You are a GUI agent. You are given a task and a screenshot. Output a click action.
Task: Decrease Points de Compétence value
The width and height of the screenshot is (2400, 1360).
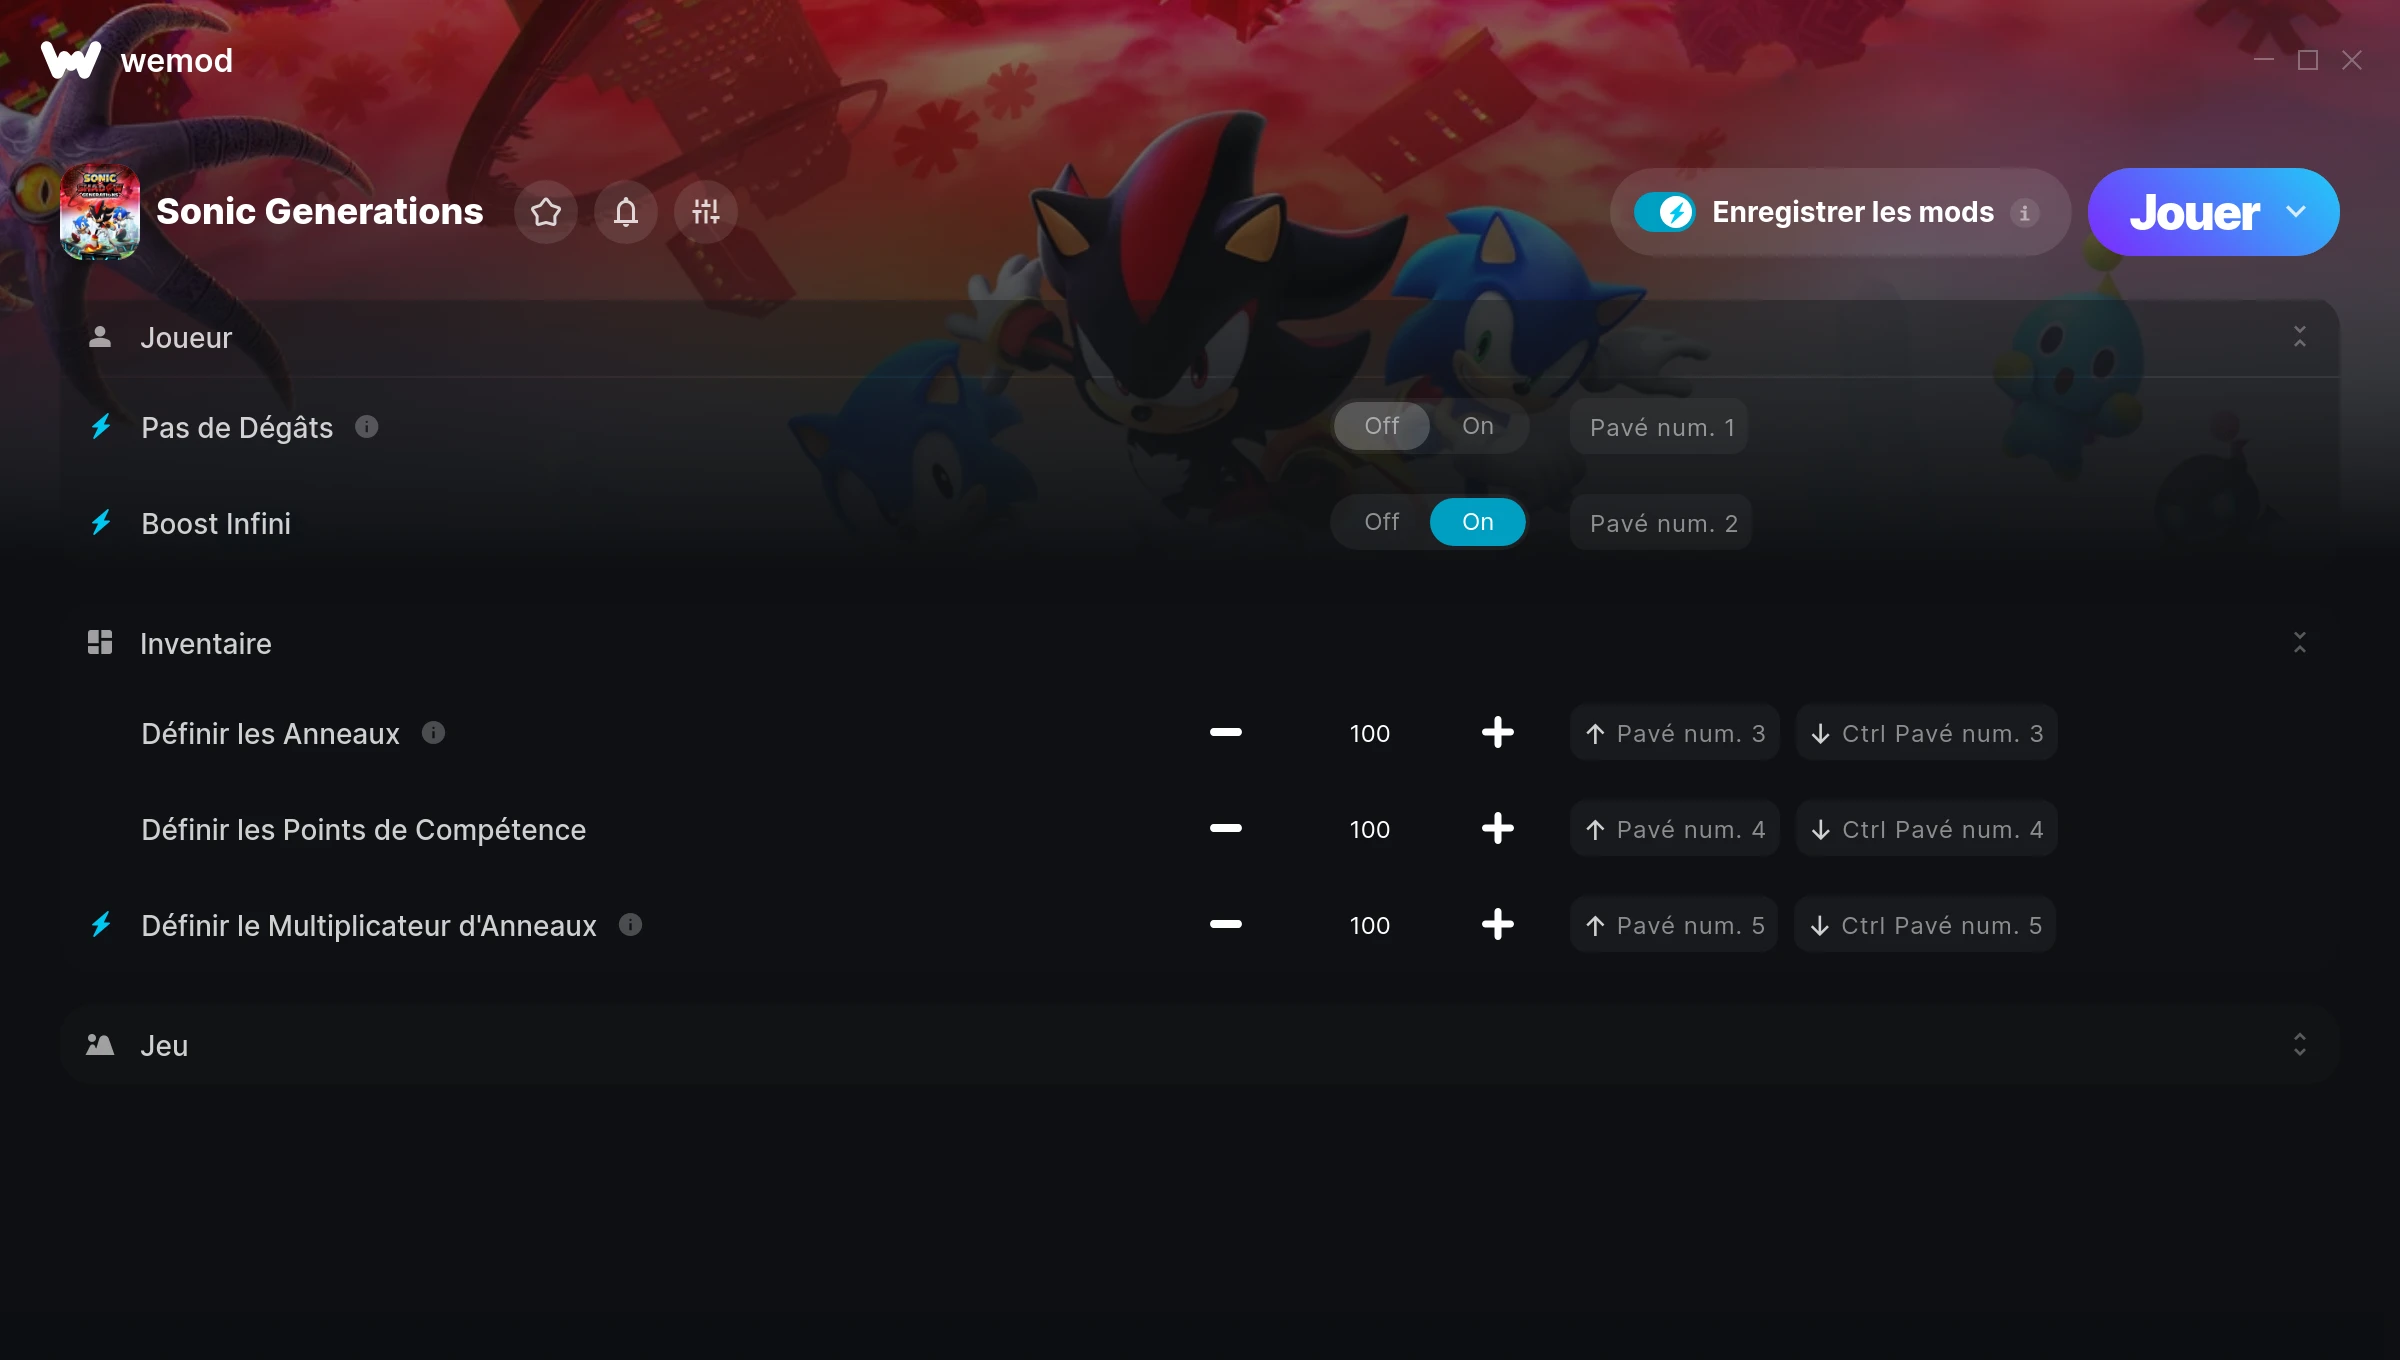click(x=1226, y=829)
